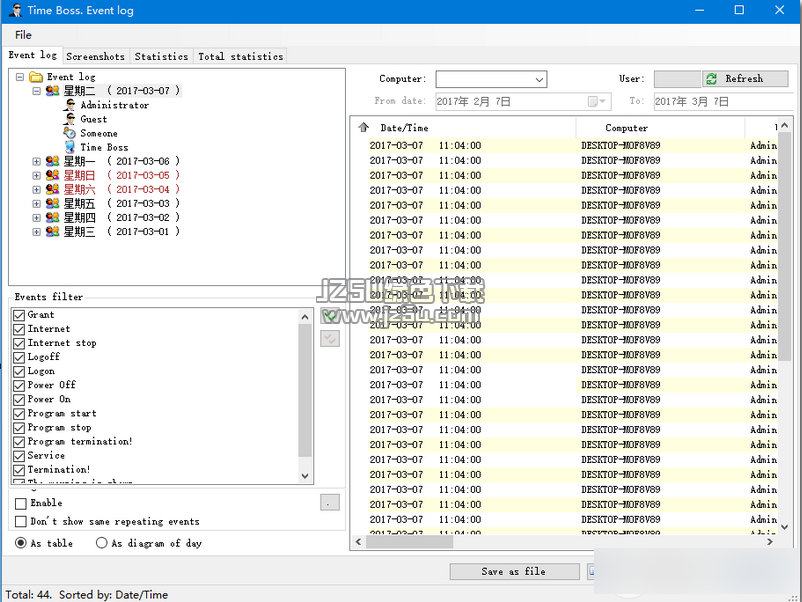802x602 pixels.
Task: Collapse the Event log root node
Action: (20, 77)
